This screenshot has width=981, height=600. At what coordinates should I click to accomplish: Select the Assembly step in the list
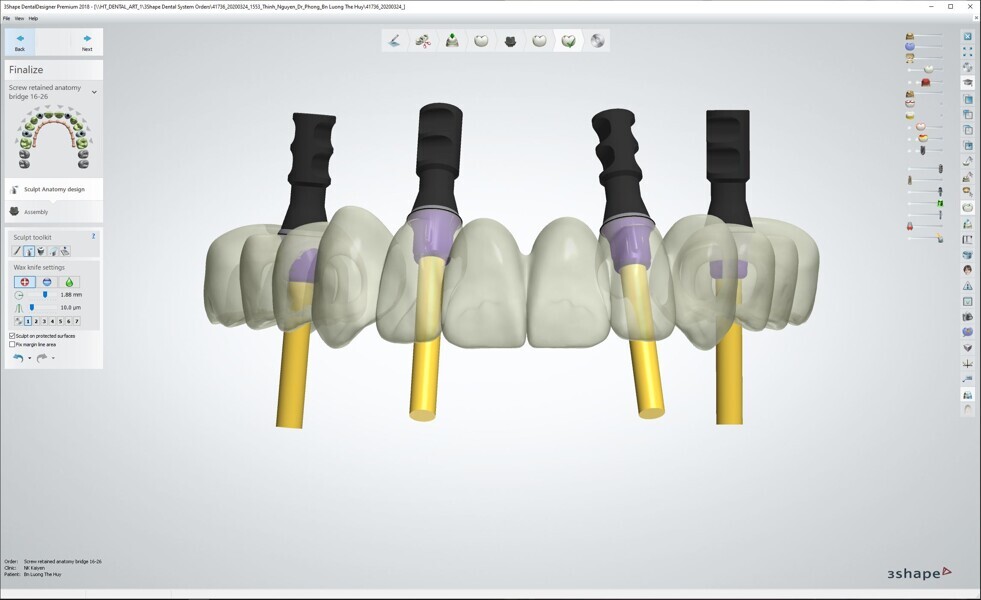click(36, 212)
